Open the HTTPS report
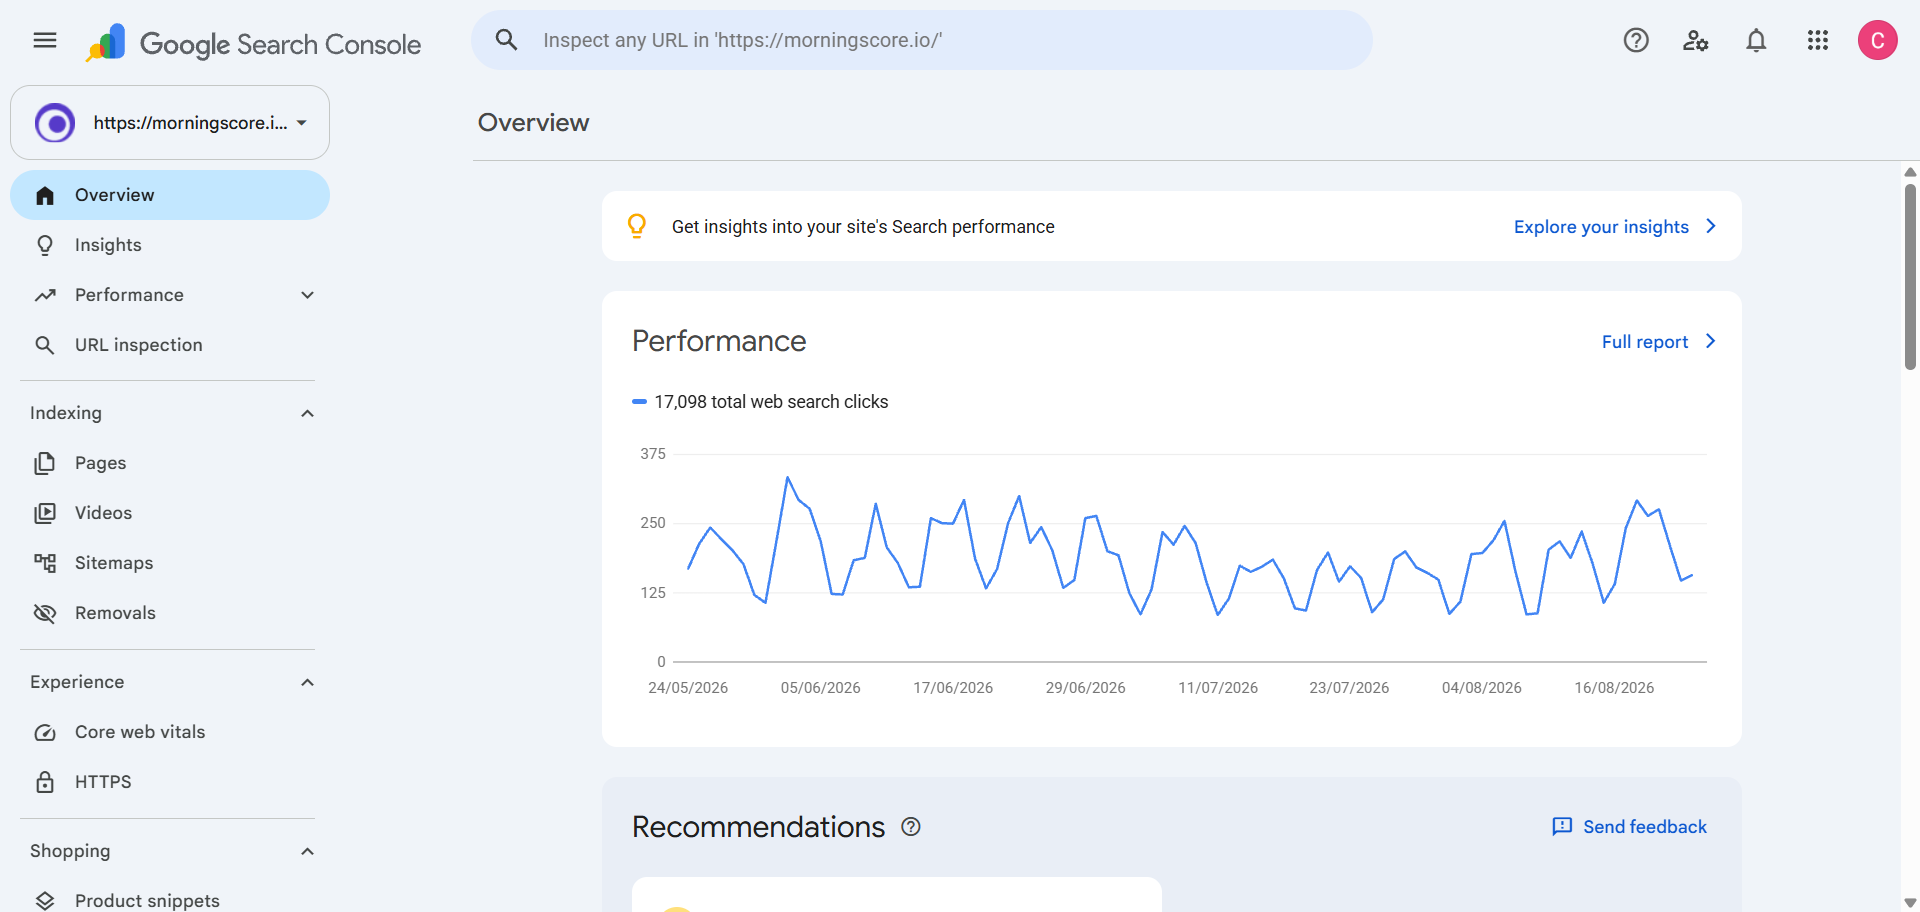Viewport: 1920px width, 912px height. click(x=170, y=782)
